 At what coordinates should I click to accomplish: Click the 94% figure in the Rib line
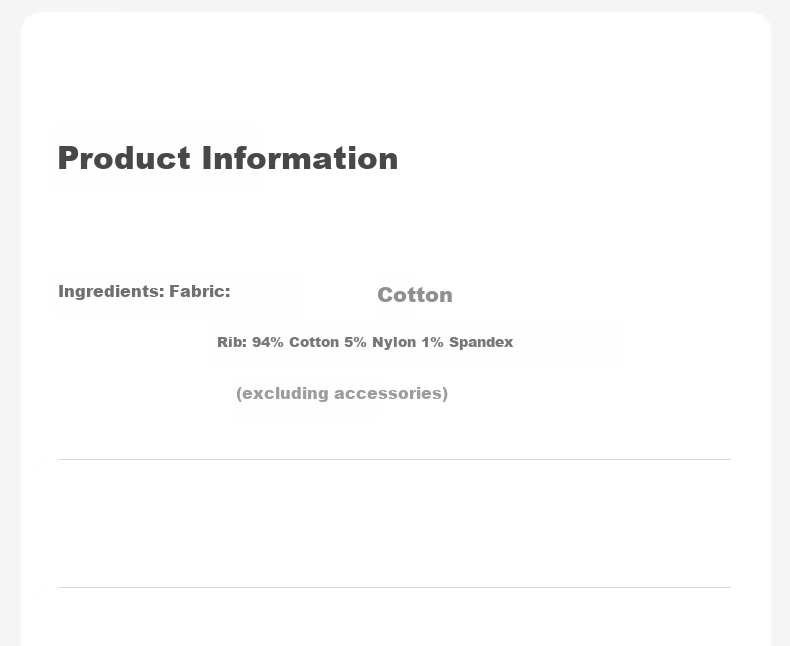pyautogui.click(x=268, y=342)
